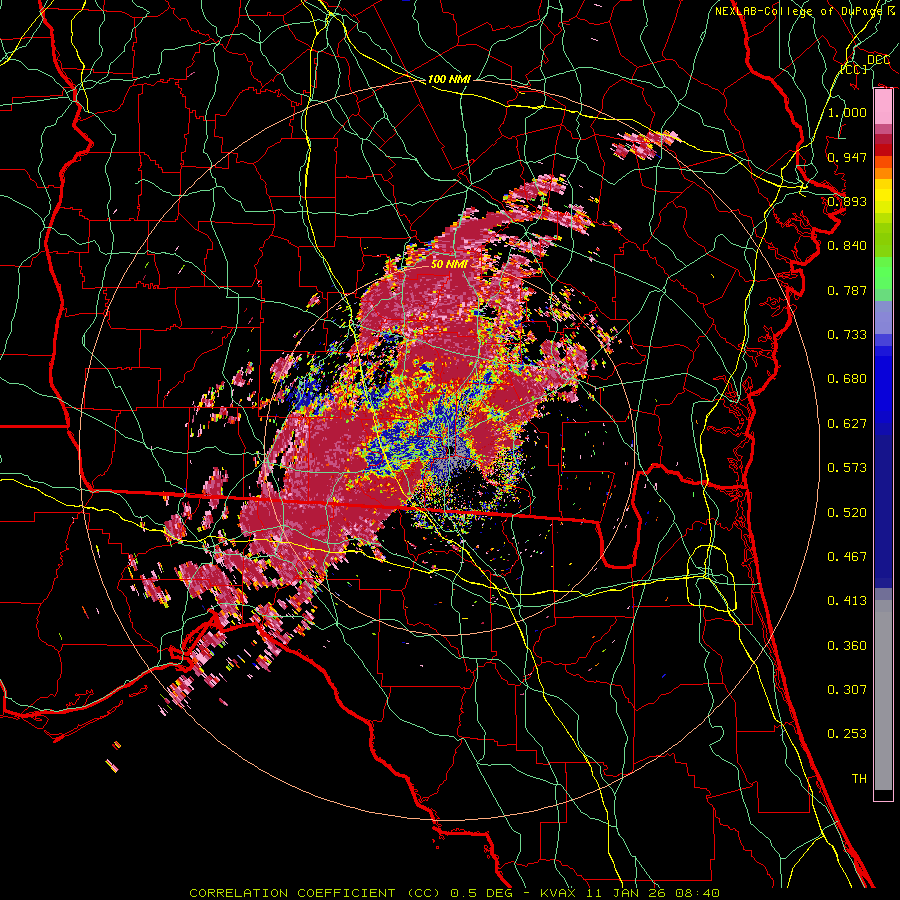Click CORRELATION COEFFICIENT (CC) in the bottom caption
The width and height of the screenshot is (900, 900).
coord(315,893)
